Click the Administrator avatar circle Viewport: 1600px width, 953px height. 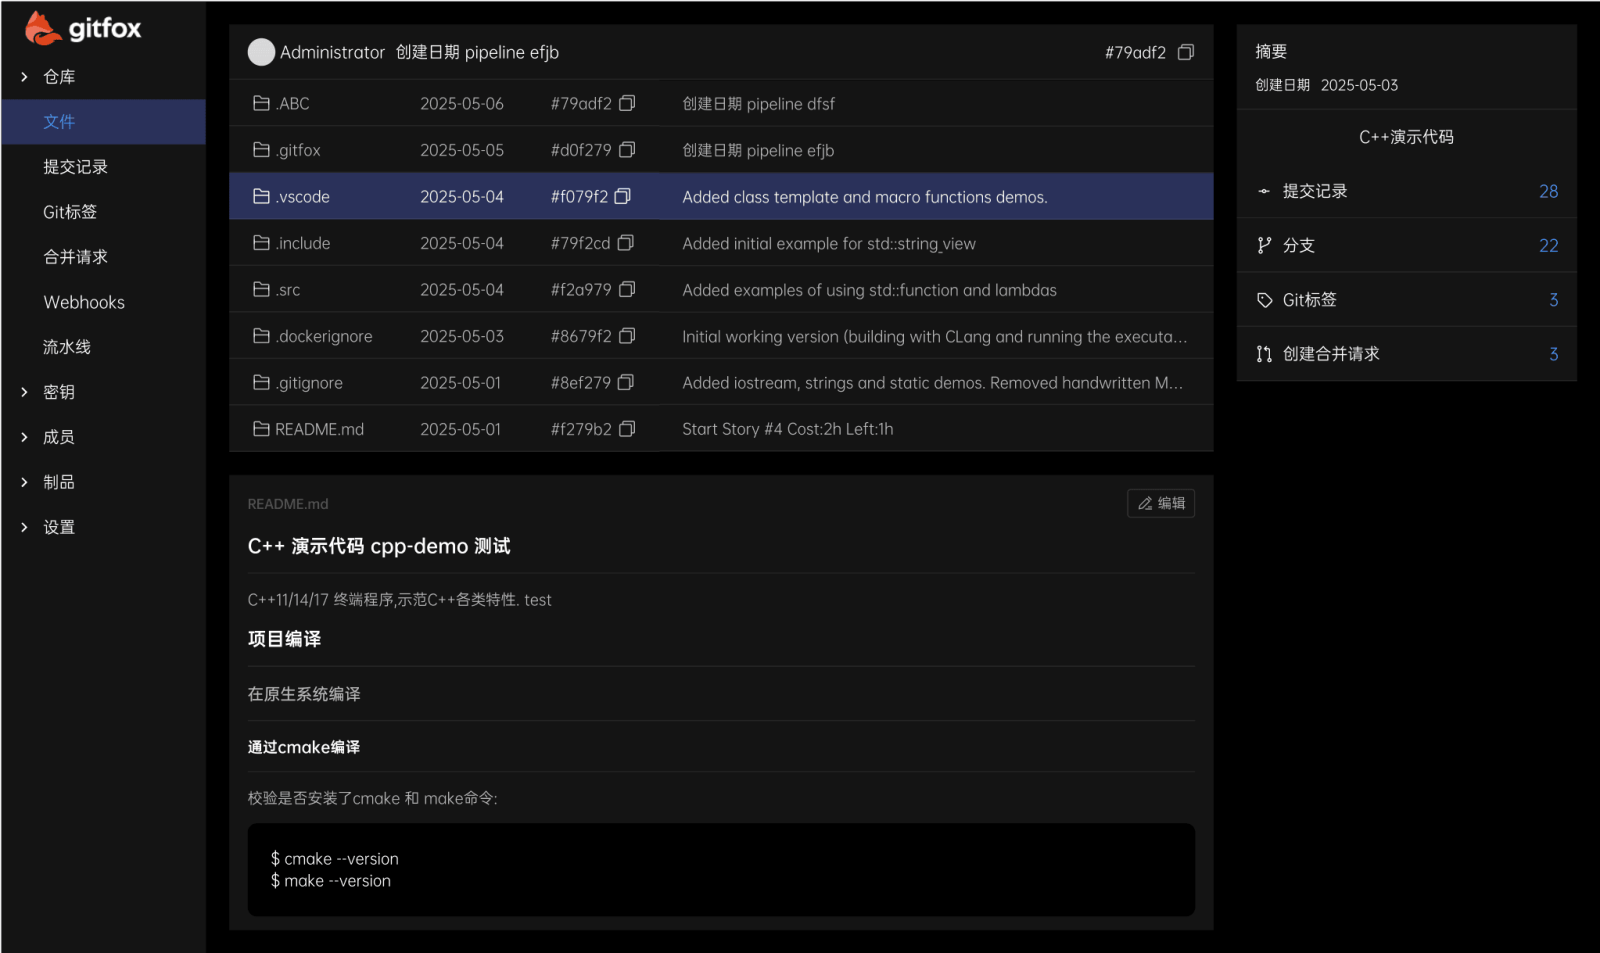261,52
